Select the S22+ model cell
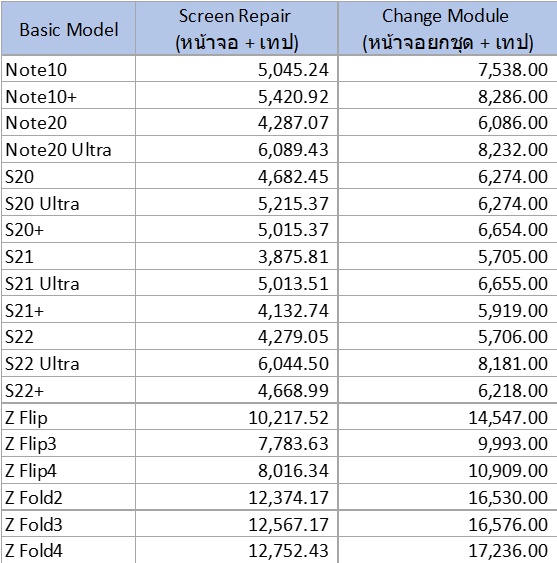The height and width of the screenshot is (563, 557). (69, 390)
